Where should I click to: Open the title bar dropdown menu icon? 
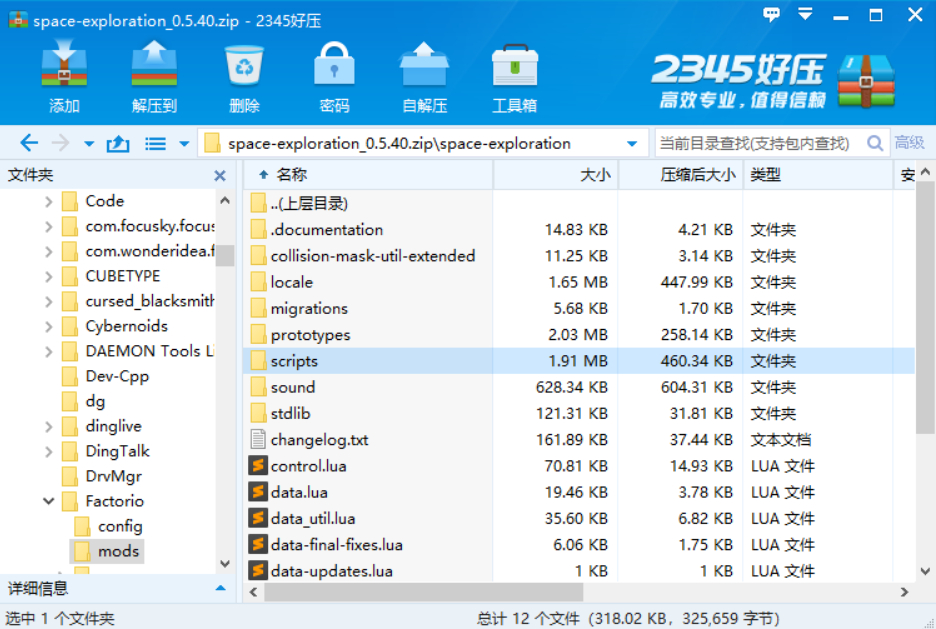tap(805, 14)
